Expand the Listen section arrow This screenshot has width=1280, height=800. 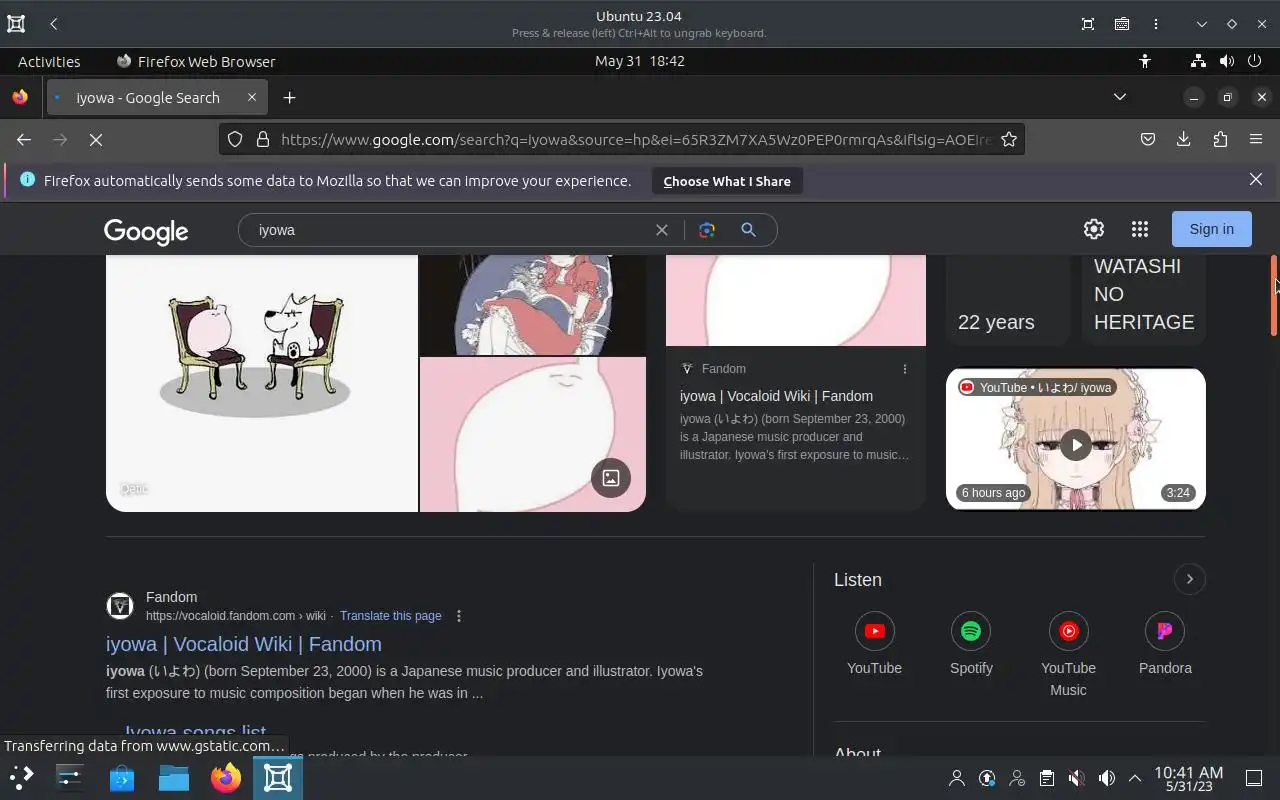[x=1189, y=579]
